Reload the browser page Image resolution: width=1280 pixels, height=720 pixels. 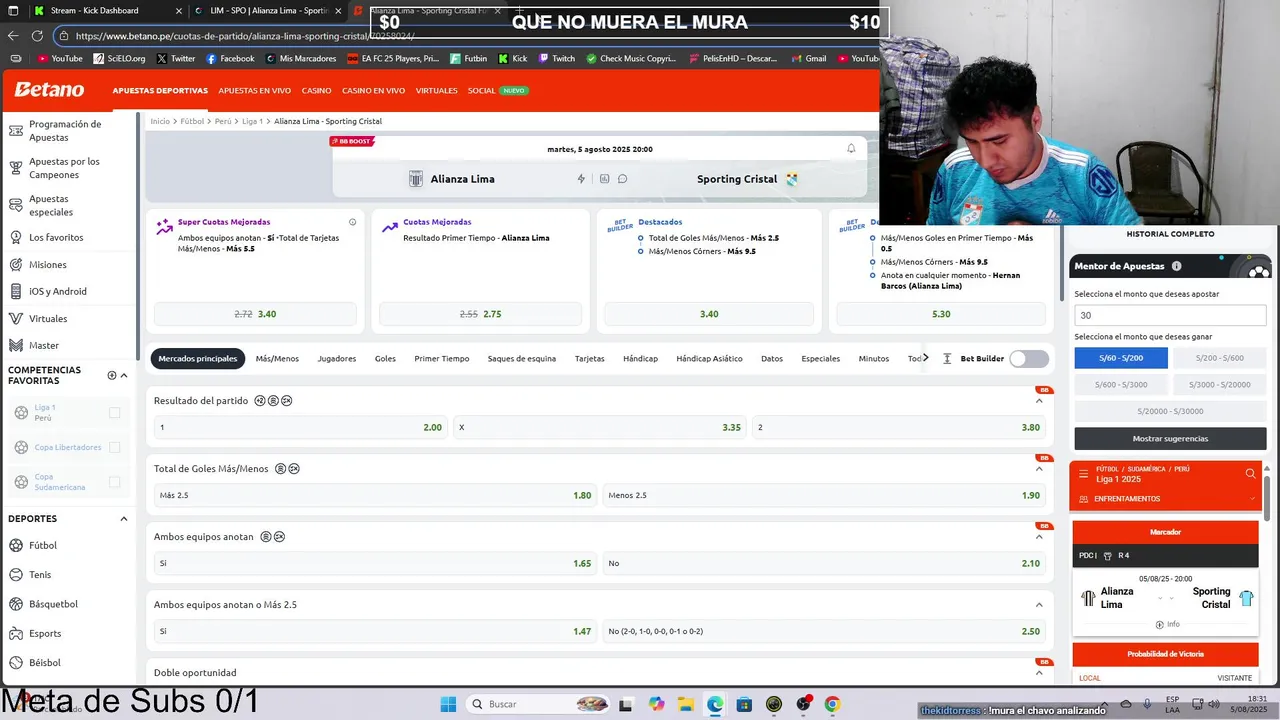[37, 36]
